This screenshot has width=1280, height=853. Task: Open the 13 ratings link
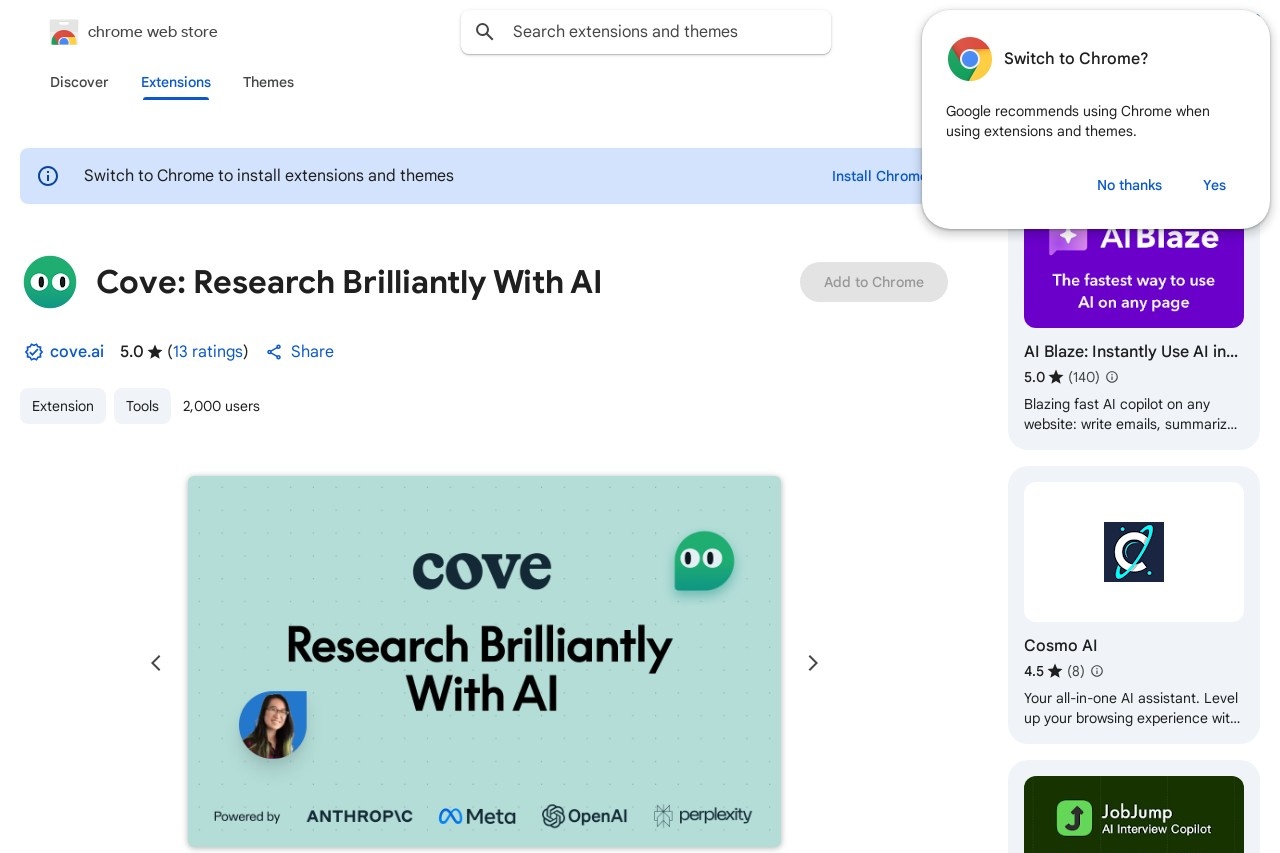(x=208, y=352)
